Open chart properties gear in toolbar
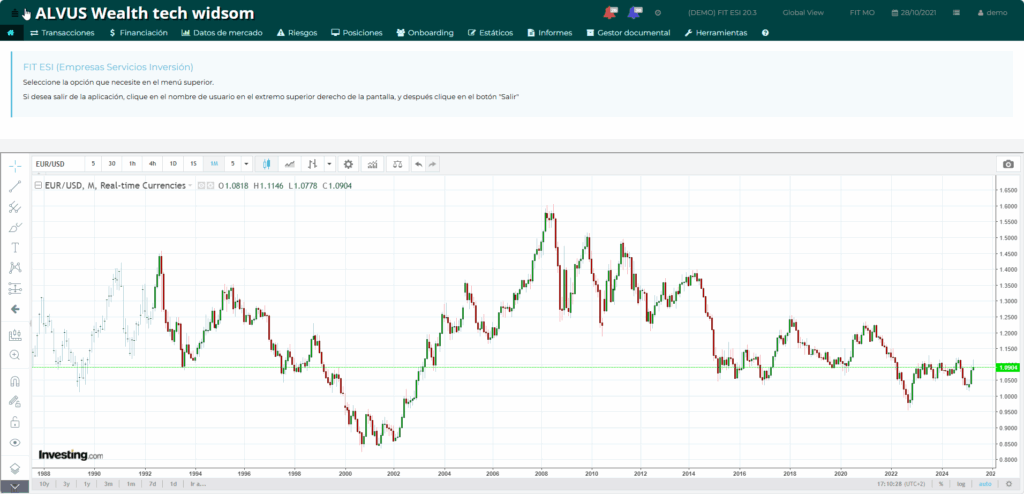Viewport: 1024px width, 494px height. [x=348, y=164]
